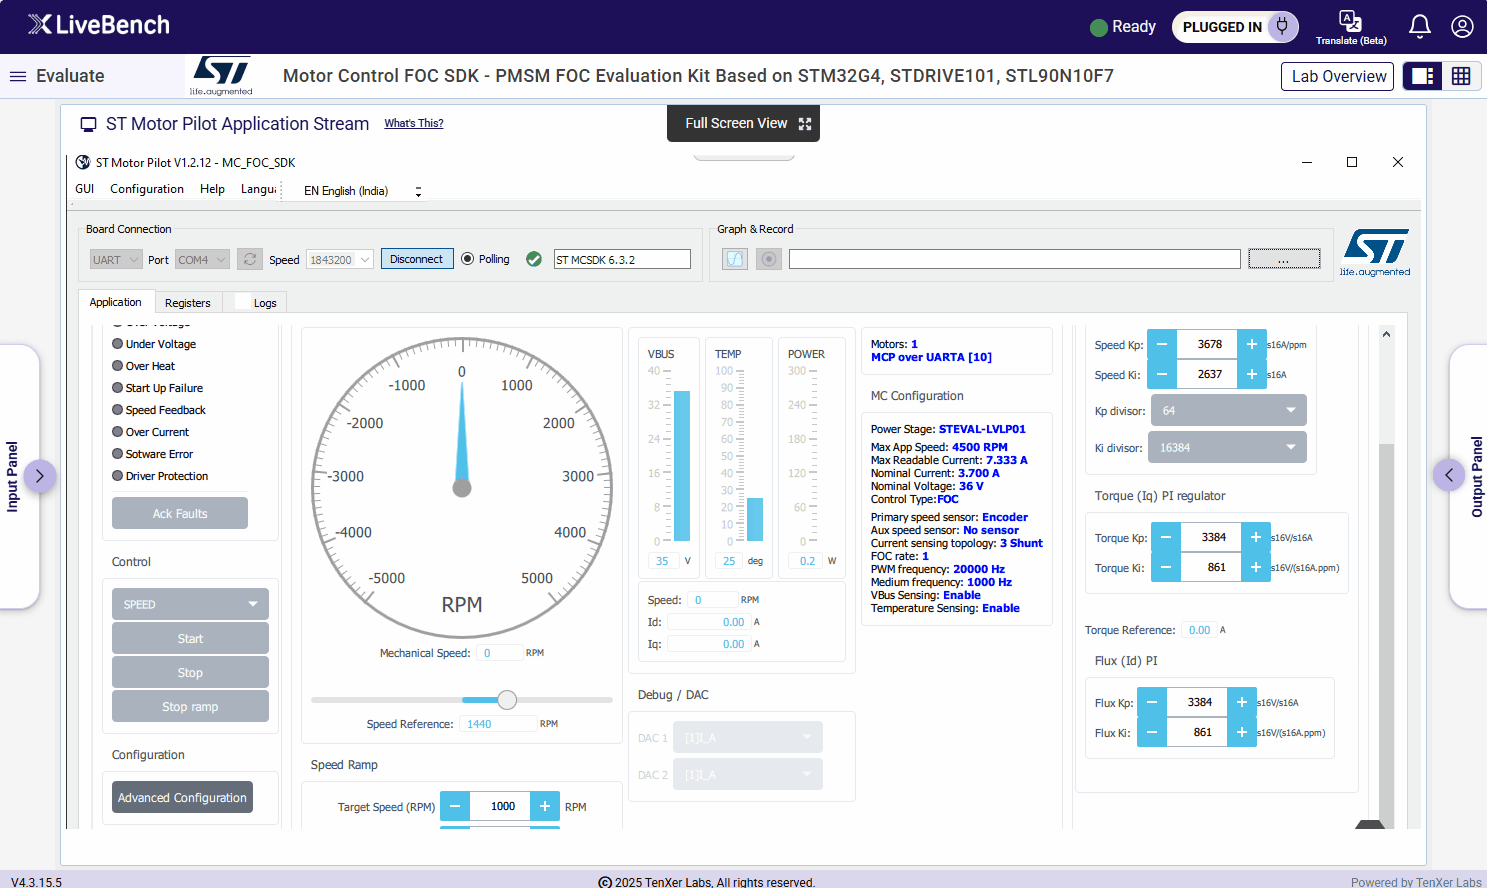Open the Kp divisor dropdown
The width and height of the screenshot is (1487, 888).
click(1229, 410)
